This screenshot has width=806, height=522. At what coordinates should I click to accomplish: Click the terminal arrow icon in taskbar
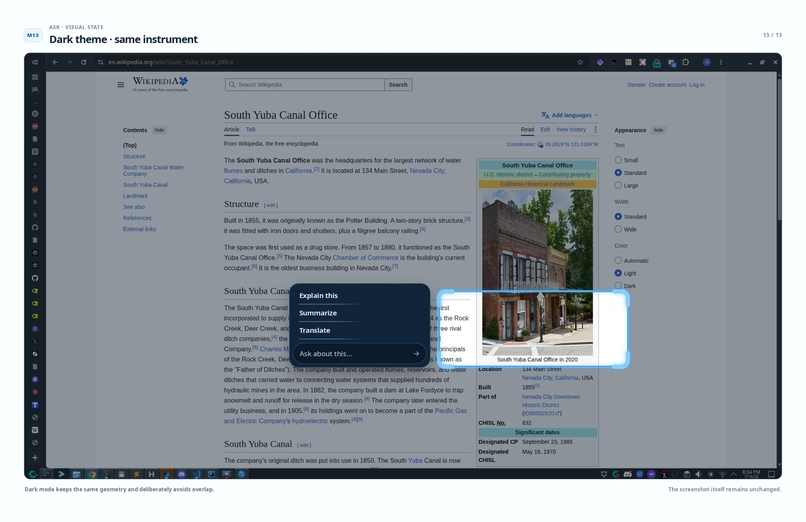pyautogui.click(x=61, y=474)
